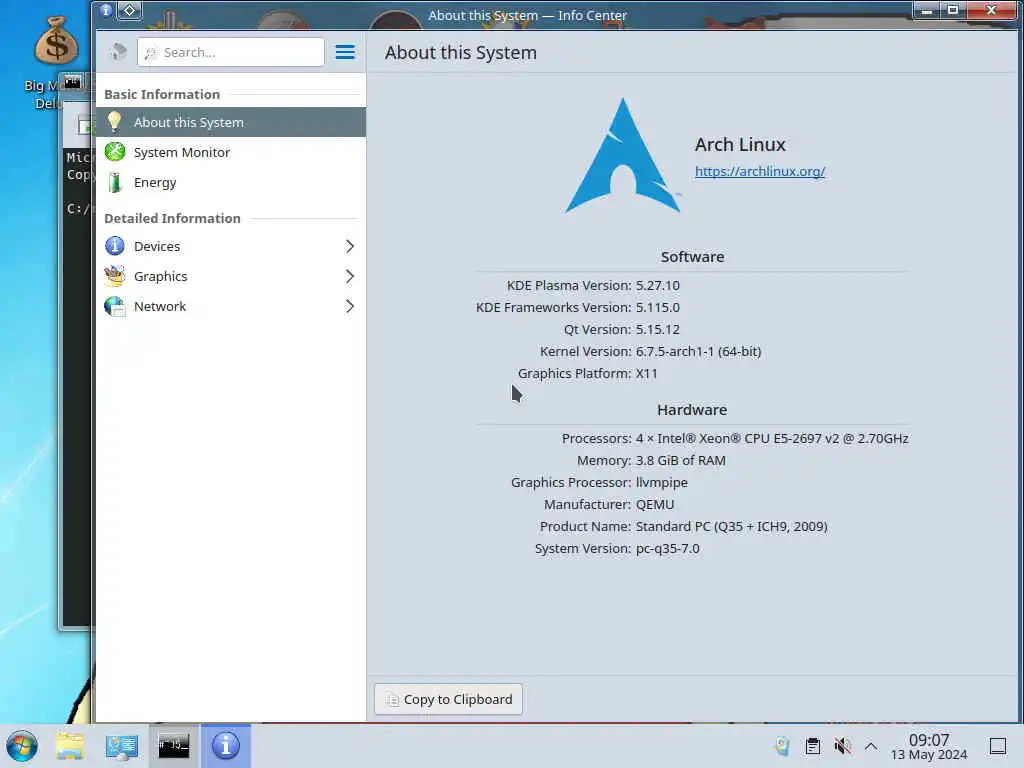Open the Start menu orb in the taskbar

click(22, 746)
